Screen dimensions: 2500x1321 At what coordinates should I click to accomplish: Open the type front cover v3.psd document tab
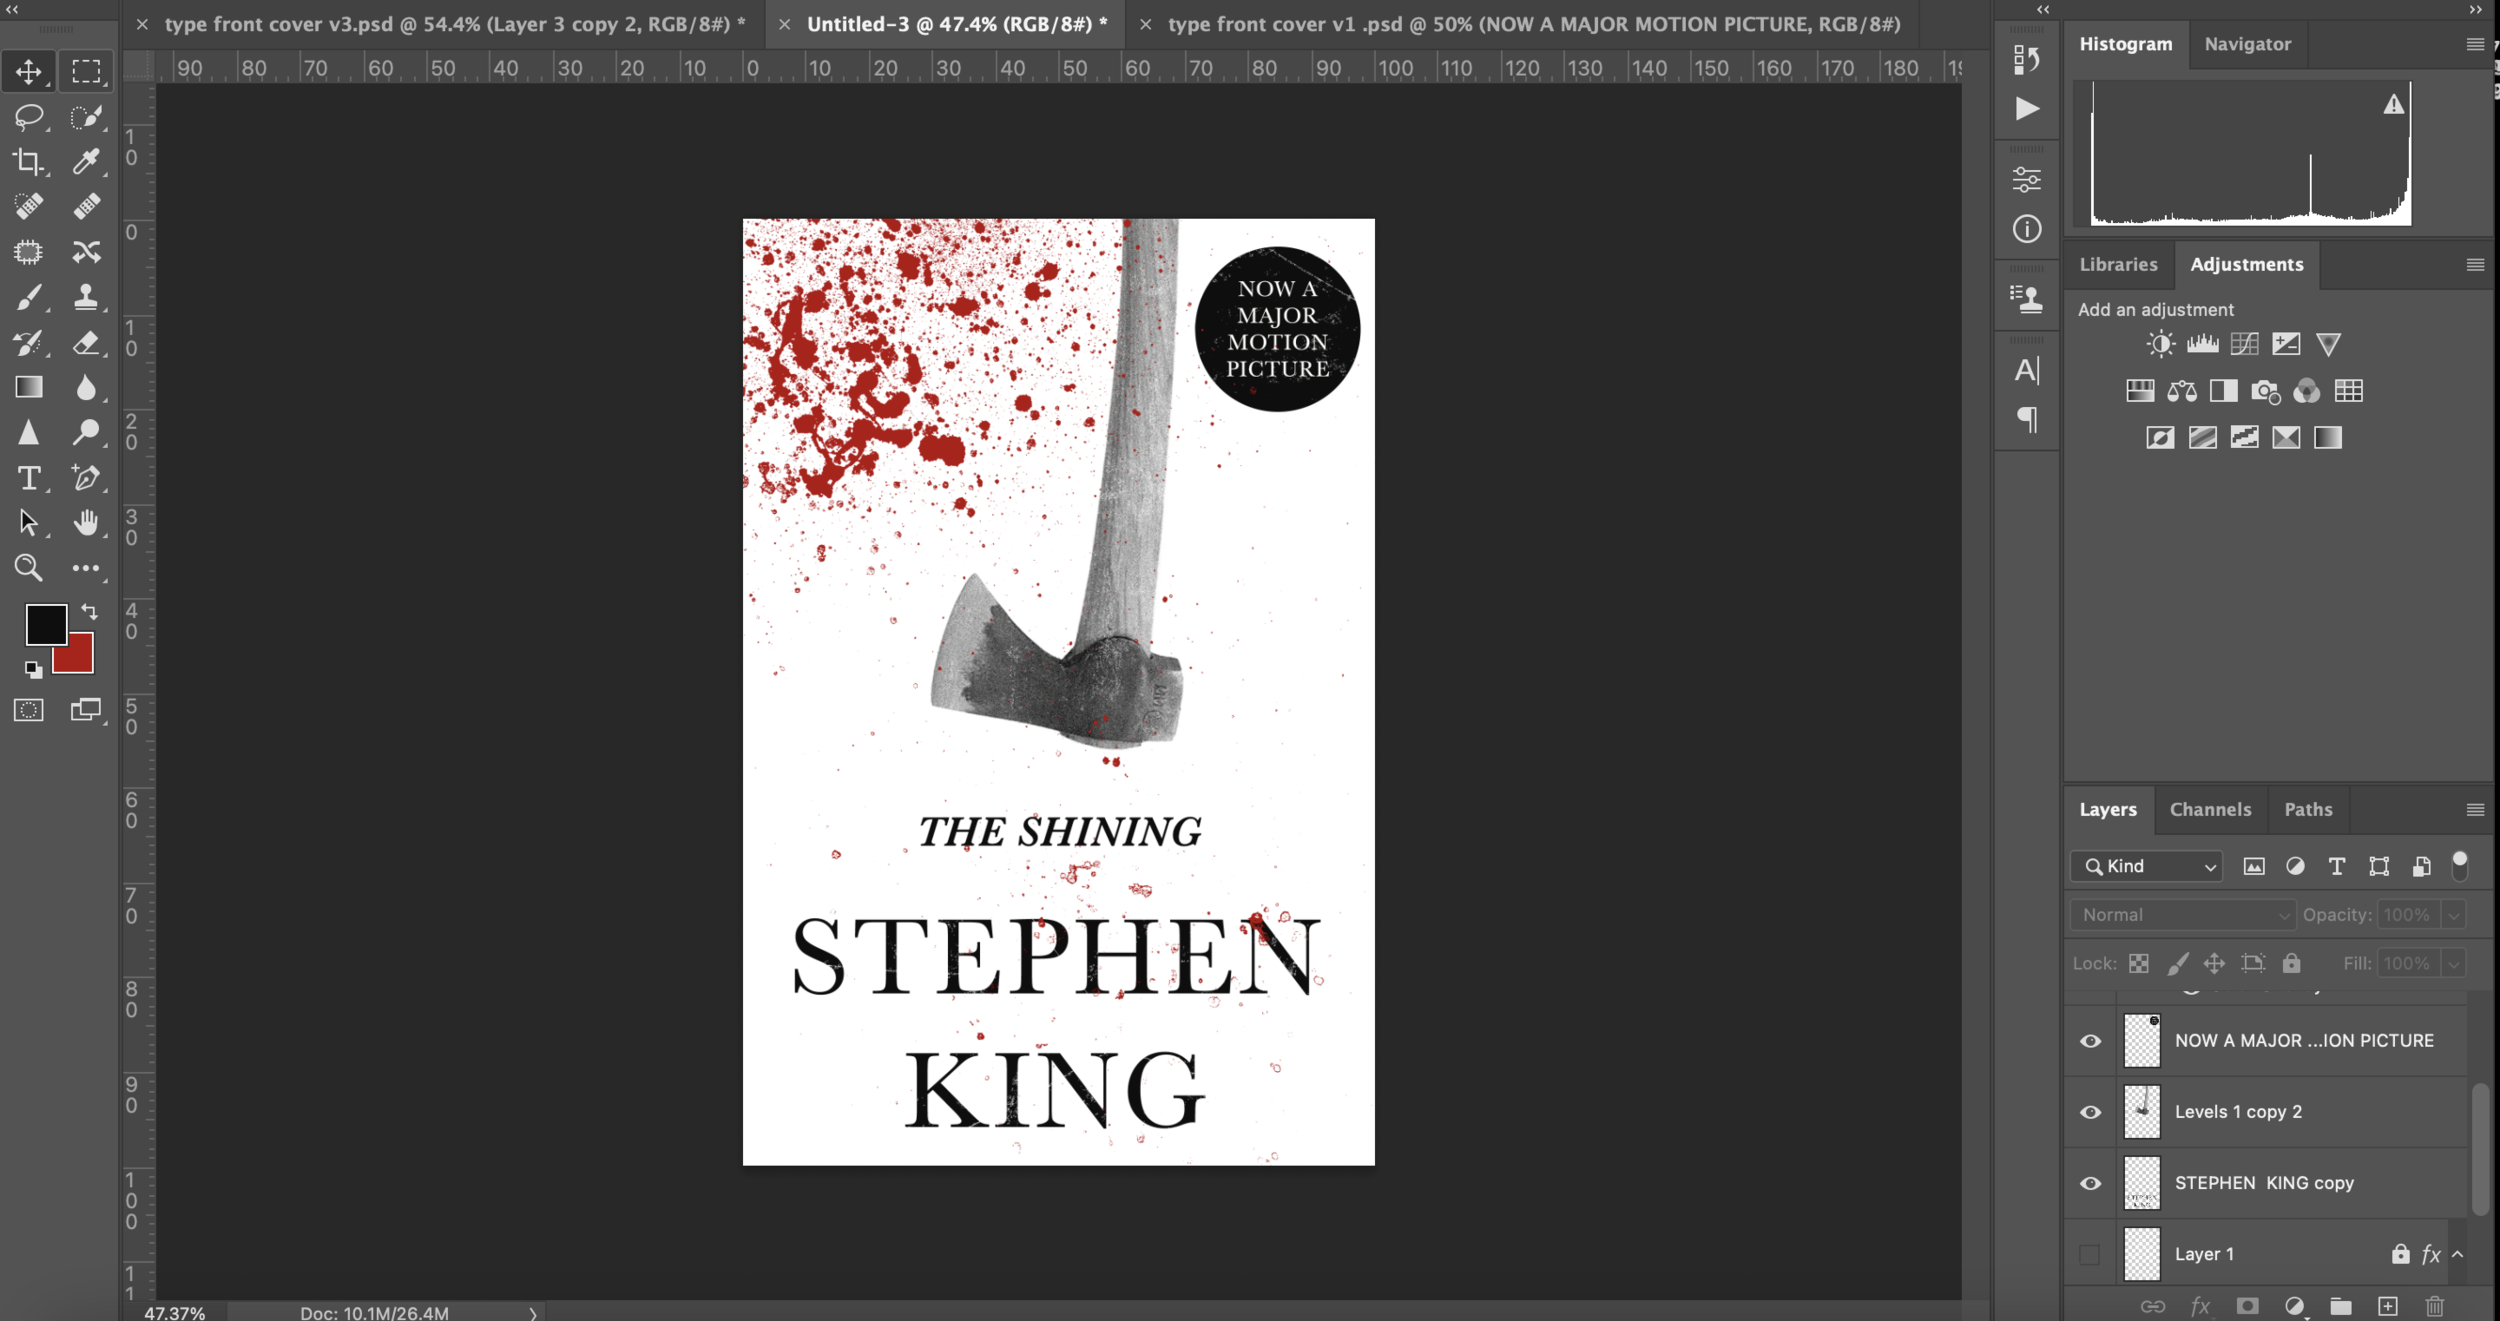click(455, 24)
